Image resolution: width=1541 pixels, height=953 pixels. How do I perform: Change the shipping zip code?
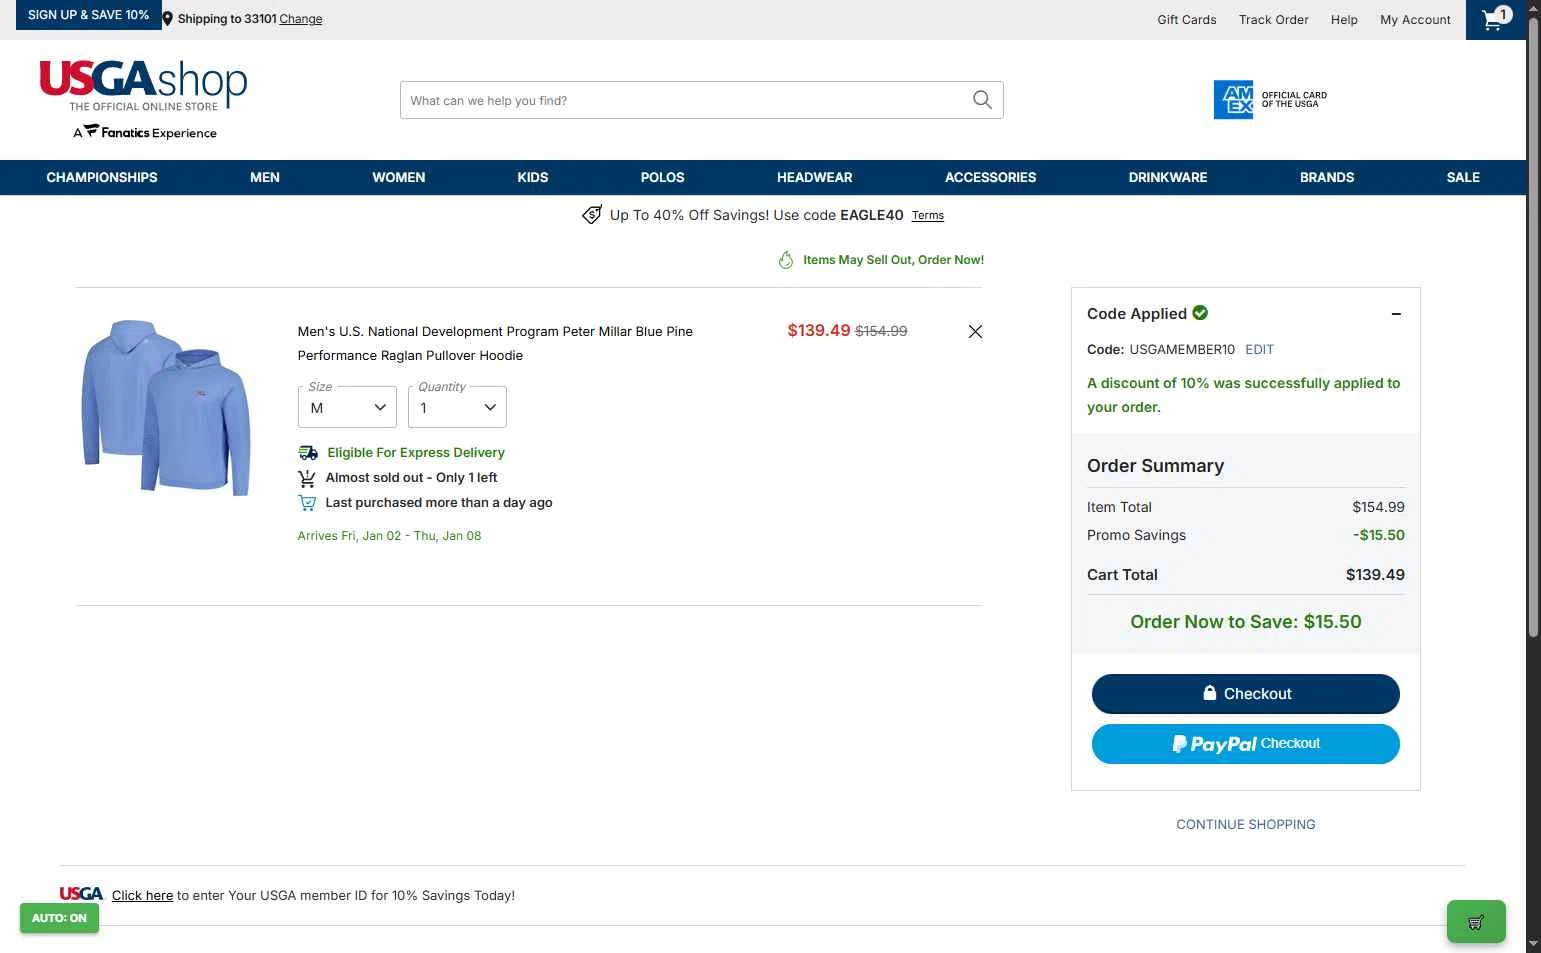click(x=301, y=19)
